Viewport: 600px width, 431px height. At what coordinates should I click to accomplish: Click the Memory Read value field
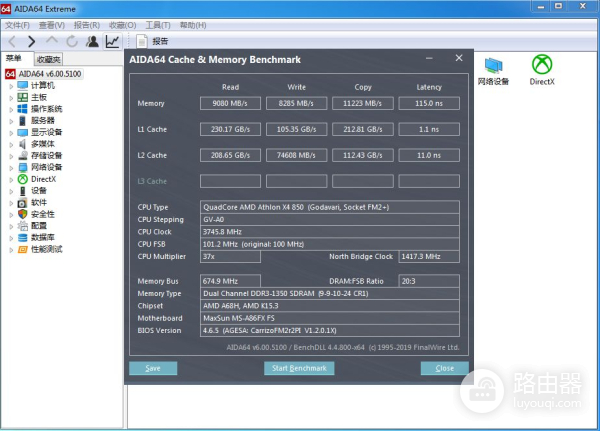pyautogui.click(x=230, y=103)
